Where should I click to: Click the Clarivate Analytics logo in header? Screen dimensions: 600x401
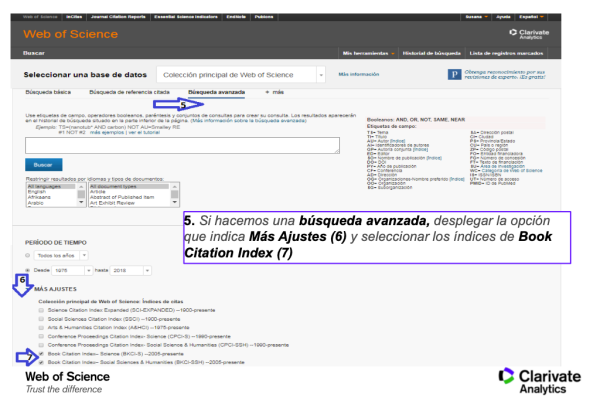tap(529, 34)
